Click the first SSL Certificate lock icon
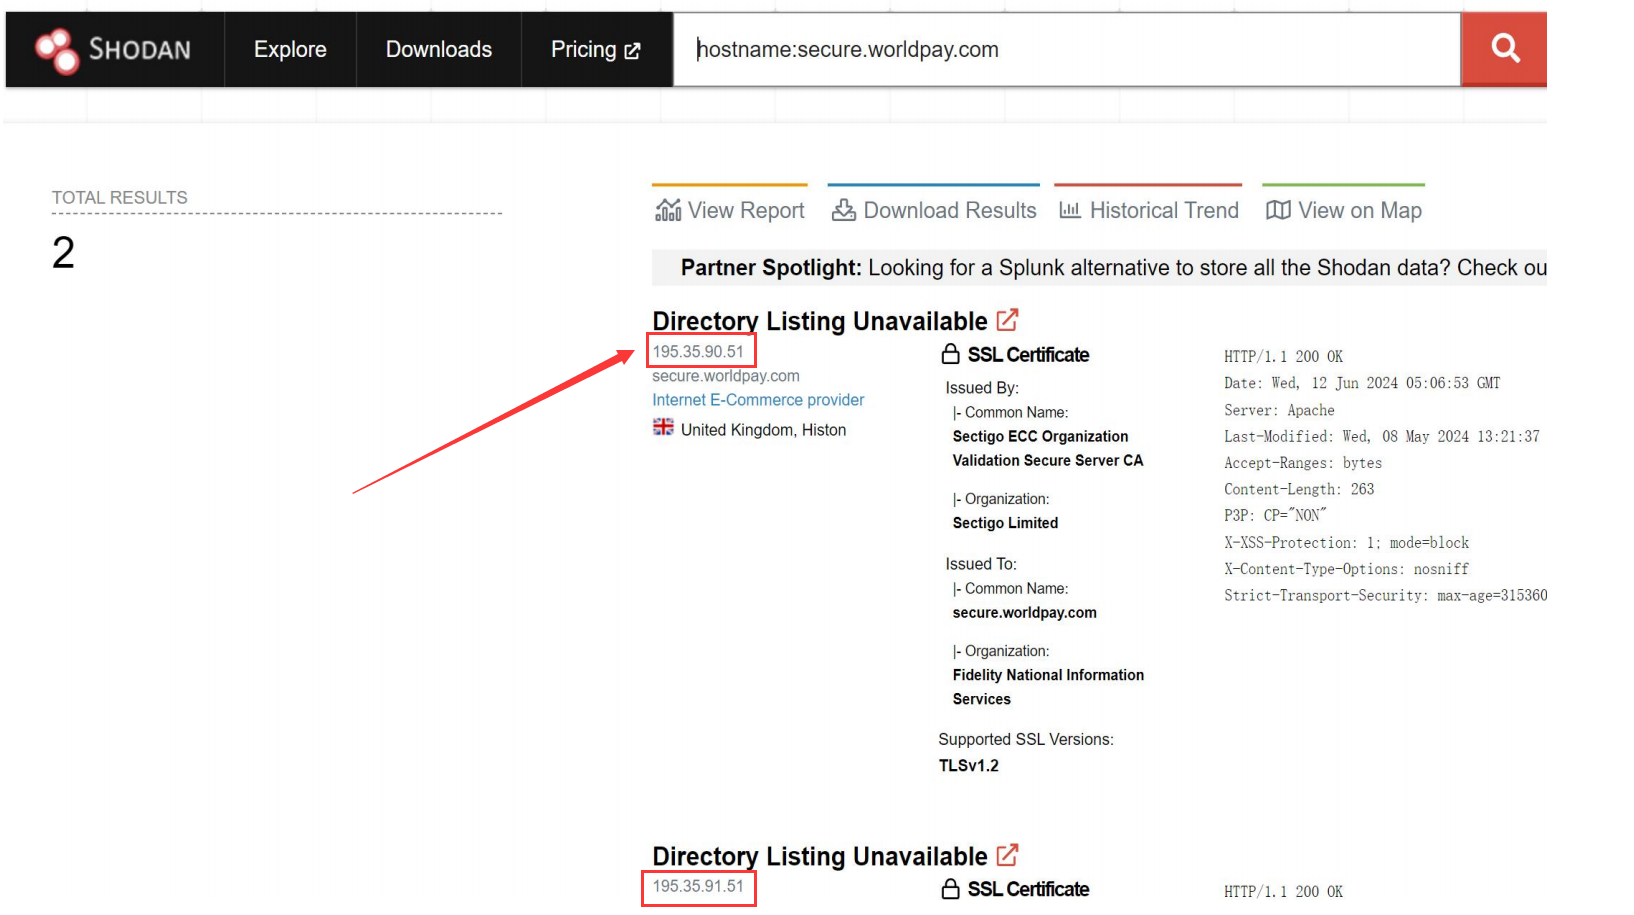Viewport: 1634px width, 915px height. point(950,354)
